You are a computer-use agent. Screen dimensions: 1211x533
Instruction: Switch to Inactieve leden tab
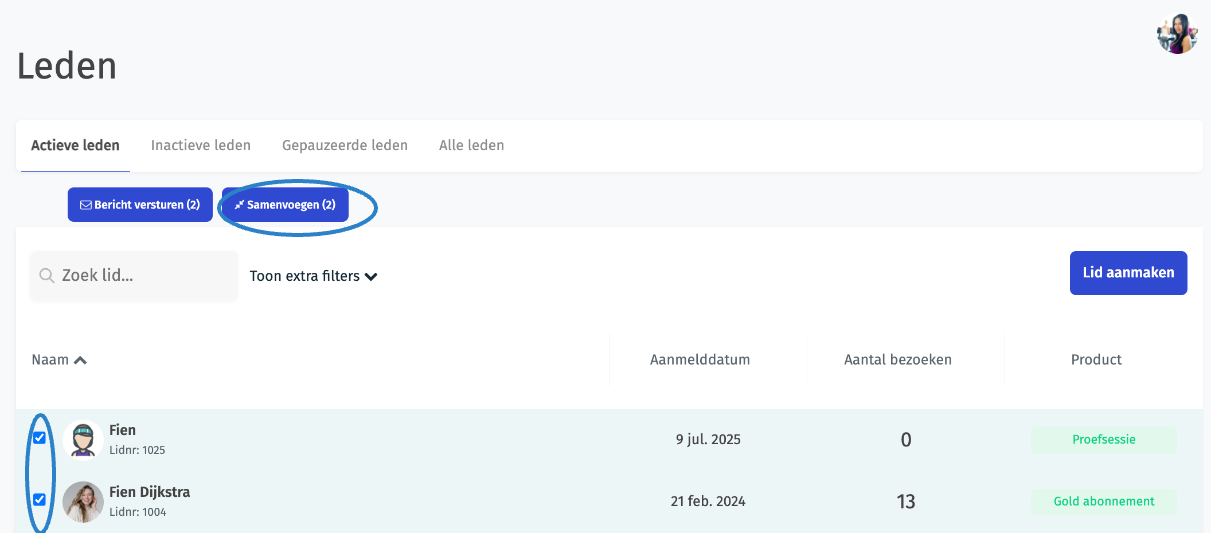201,145
